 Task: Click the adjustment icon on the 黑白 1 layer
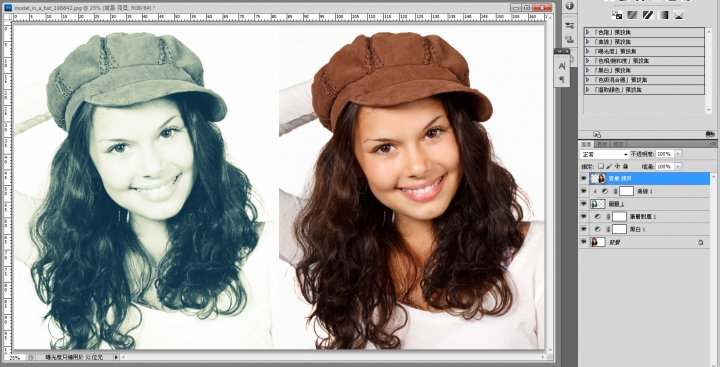tap(597, 229)
